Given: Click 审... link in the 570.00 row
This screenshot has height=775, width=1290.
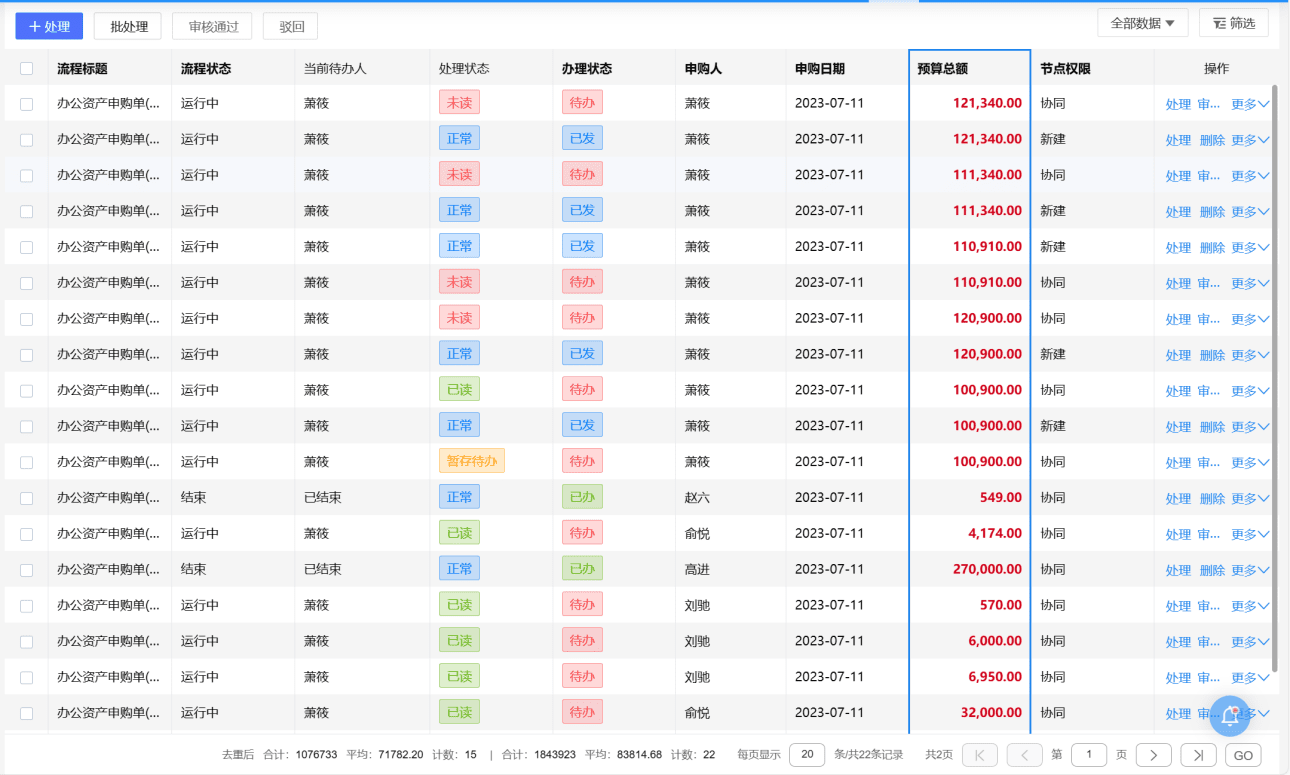Looking at the screenshot, I should pyautogui.click(x=1208, y=606).
